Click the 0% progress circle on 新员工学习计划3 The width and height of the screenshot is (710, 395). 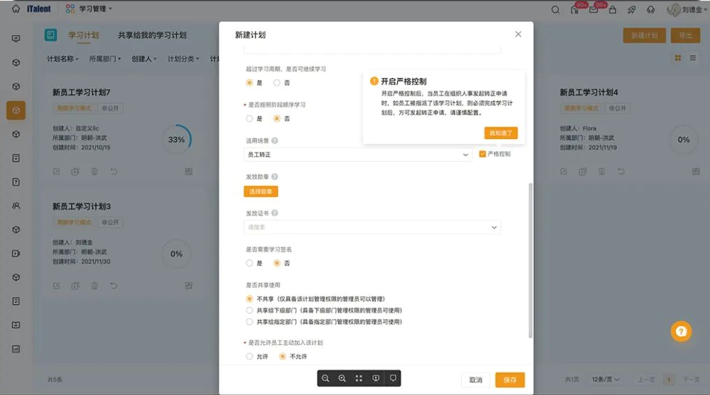coord(177,254)
